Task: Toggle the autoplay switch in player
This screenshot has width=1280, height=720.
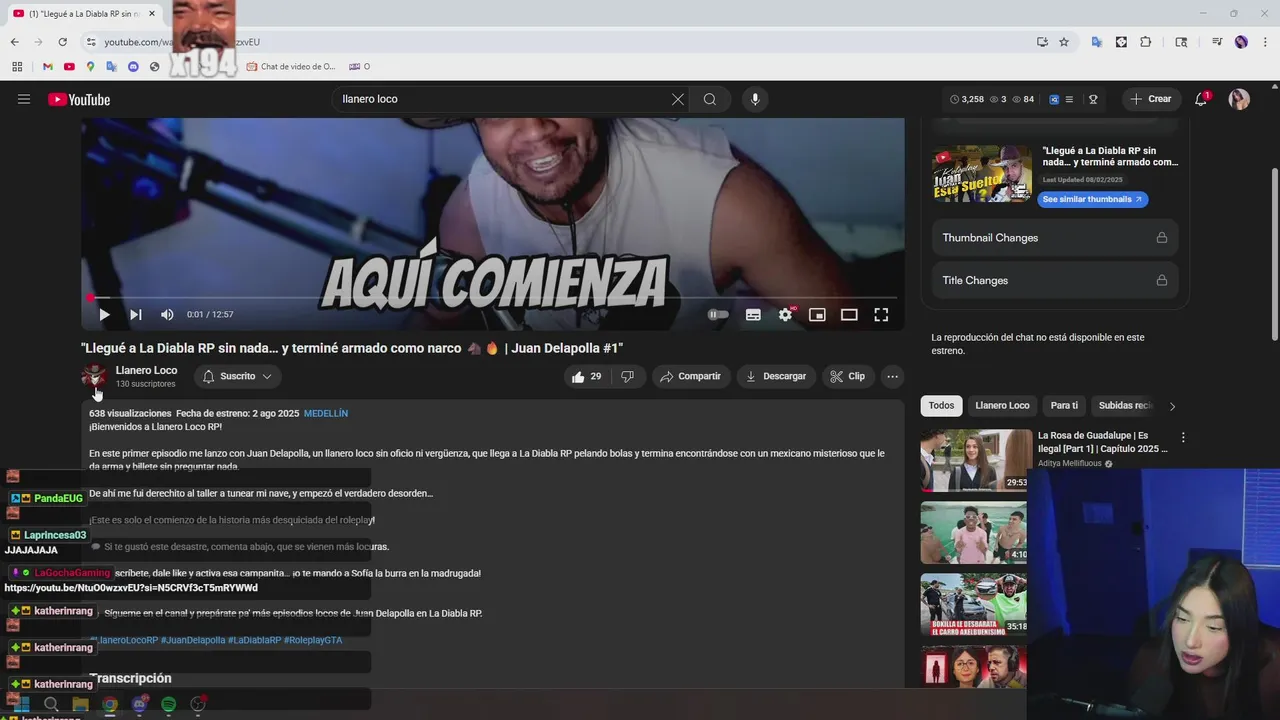Action: [x=718, y=314]
